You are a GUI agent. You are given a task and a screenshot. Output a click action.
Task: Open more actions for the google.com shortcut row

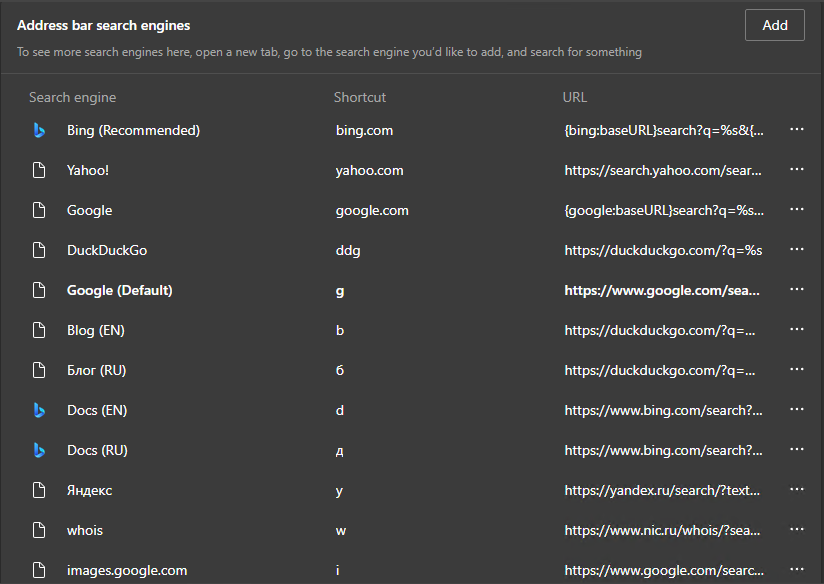(x=797, y=209)
